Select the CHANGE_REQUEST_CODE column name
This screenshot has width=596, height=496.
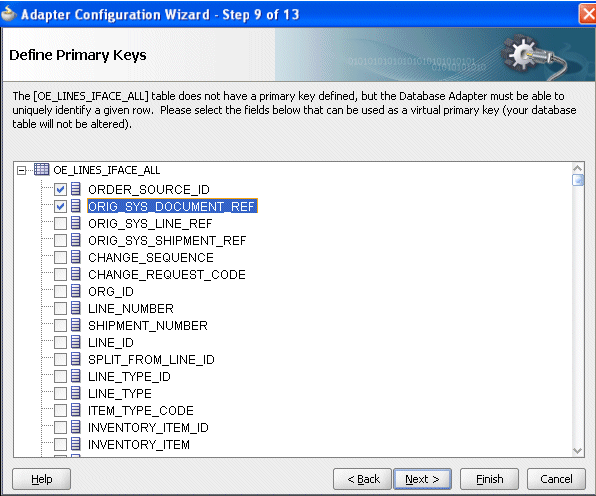[167, 274]
